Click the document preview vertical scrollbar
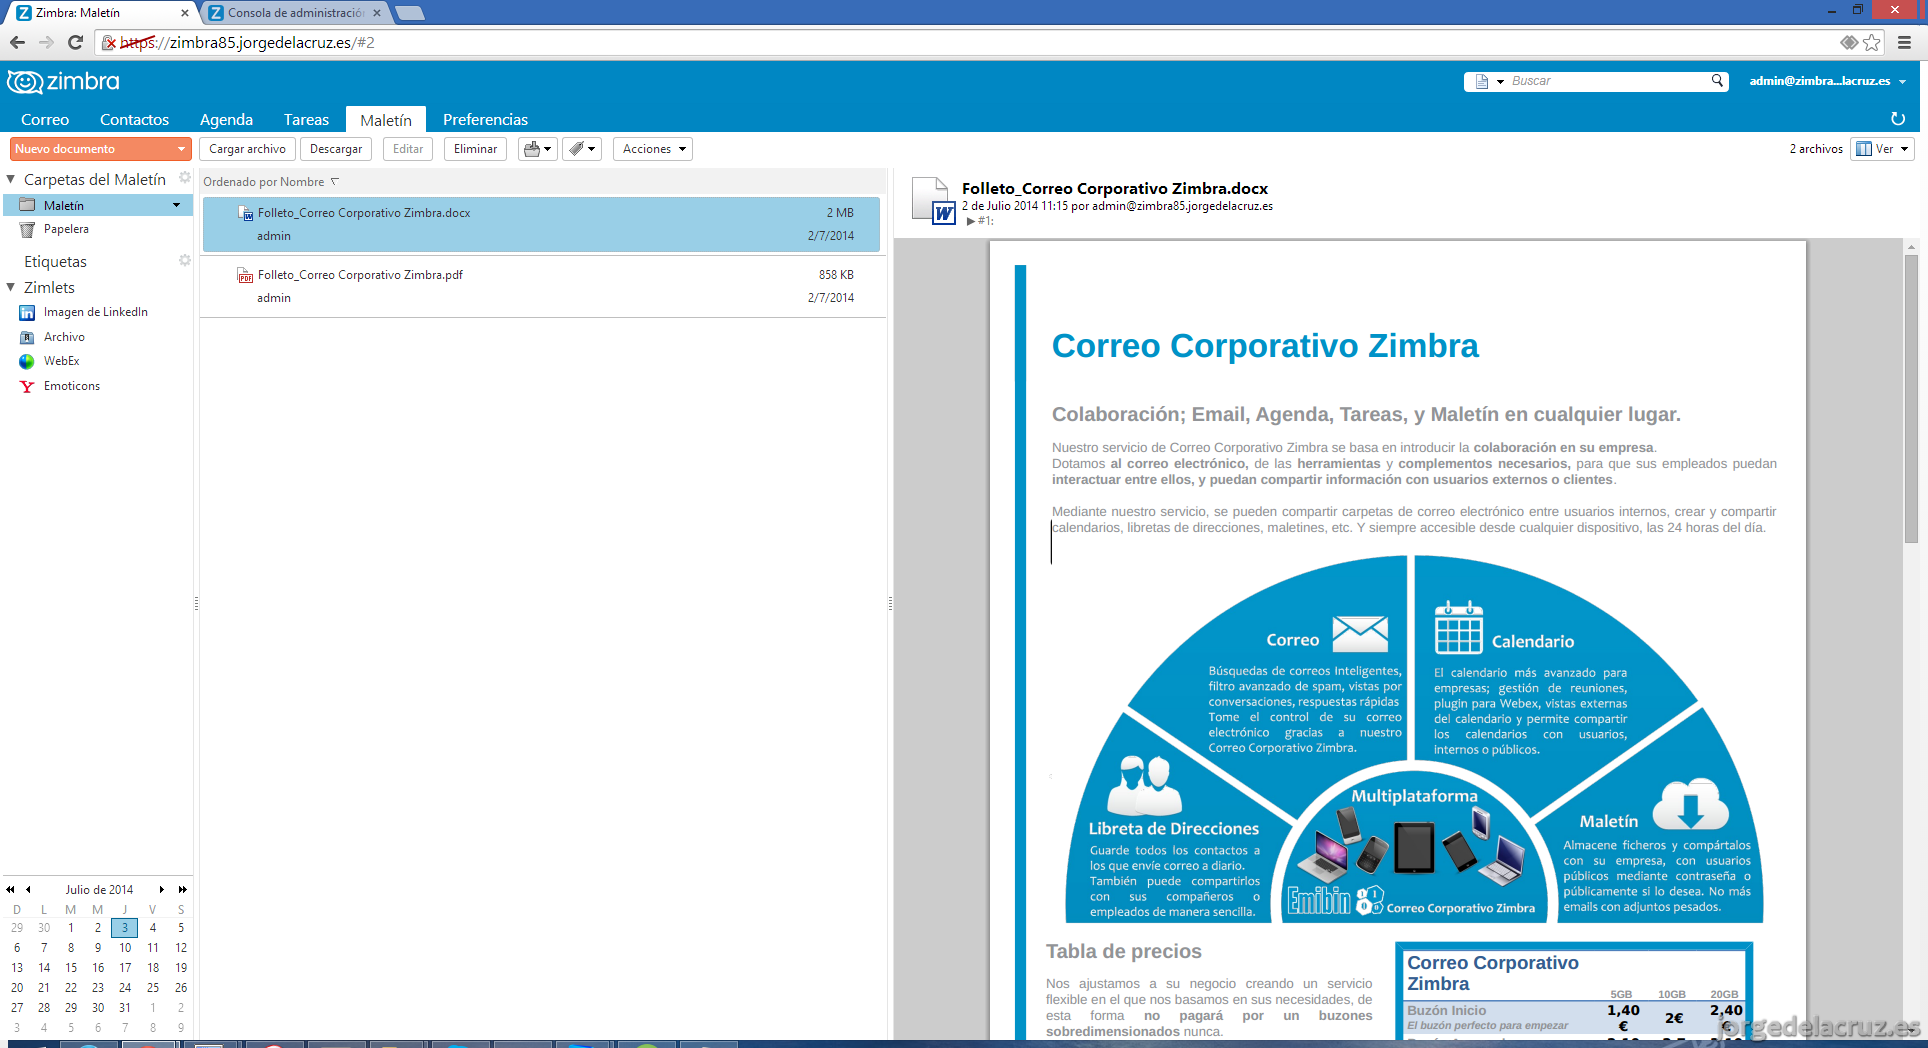Image resolution: width=1928 pixels, height=1048 pixels. 1911,398
